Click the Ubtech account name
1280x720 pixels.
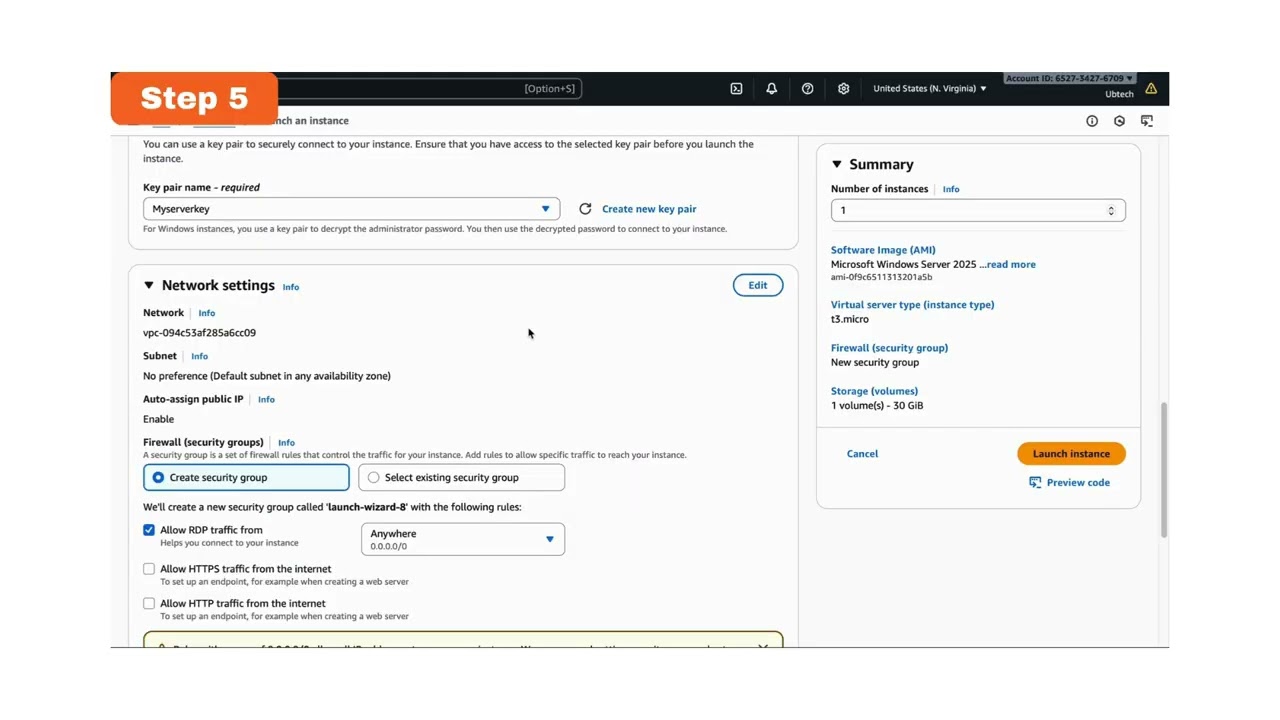pos(1119,94)
